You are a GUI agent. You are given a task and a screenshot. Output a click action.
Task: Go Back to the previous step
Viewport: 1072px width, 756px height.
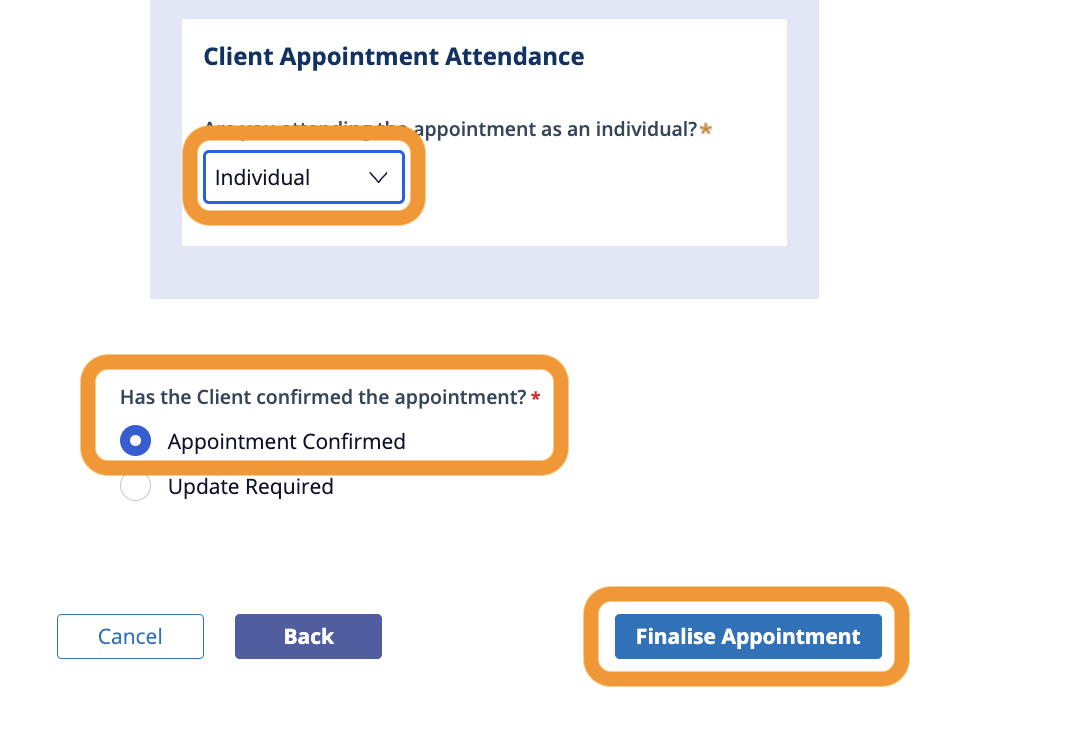[x=308, y=637]
